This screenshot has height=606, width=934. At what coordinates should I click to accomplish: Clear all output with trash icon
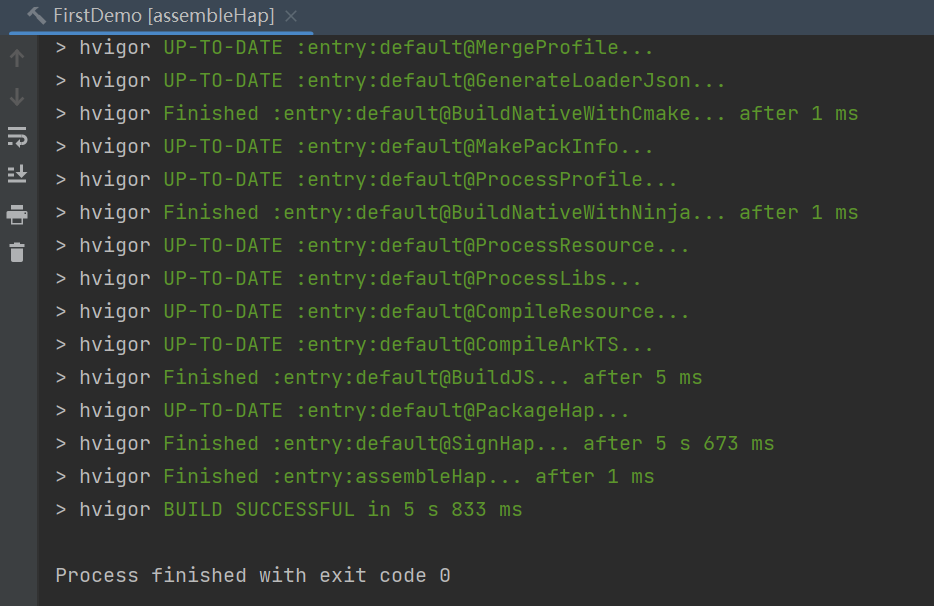17,252
